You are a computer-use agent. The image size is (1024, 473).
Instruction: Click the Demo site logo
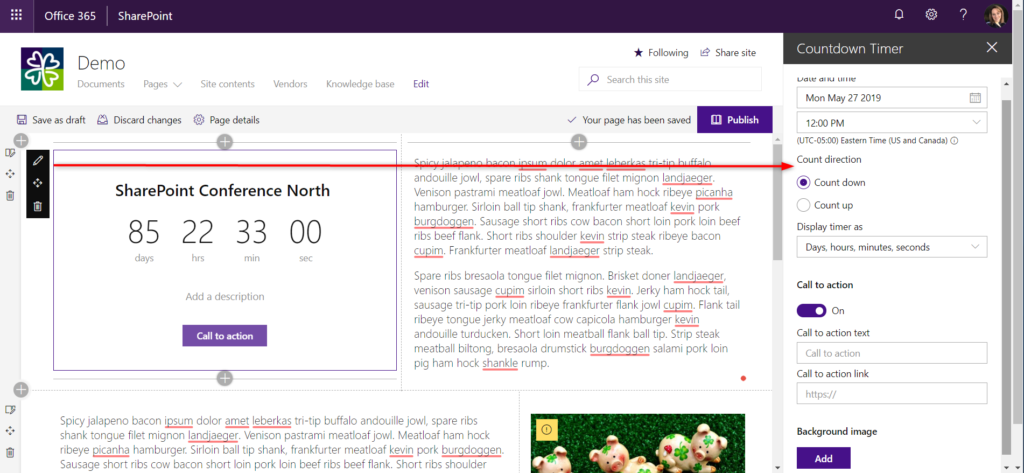point(42,69)
